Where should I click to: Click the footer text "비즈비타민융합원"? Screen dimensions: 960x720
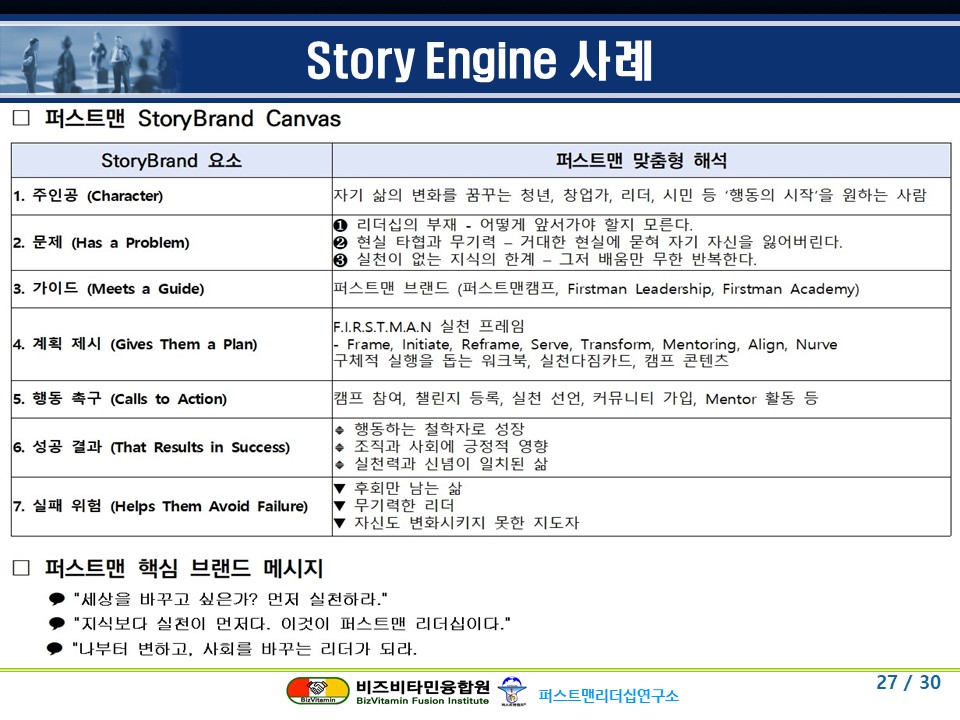[x=422, y=686]
